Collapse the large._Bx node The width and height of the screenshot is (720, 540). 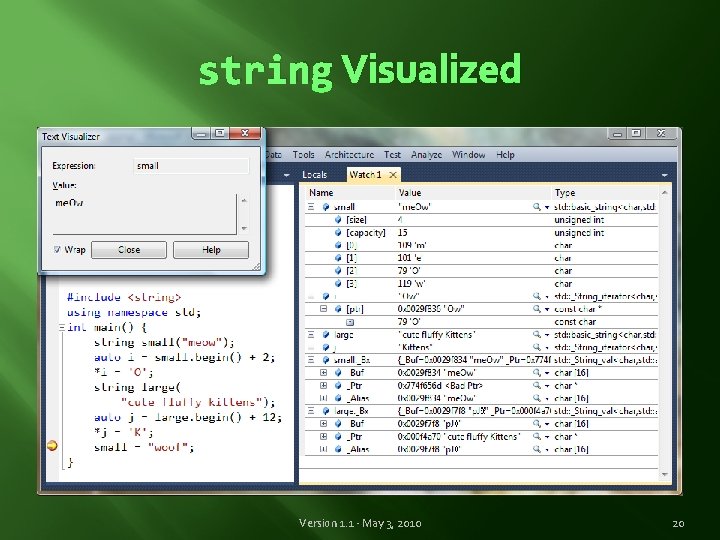click(x=311, y=411)
